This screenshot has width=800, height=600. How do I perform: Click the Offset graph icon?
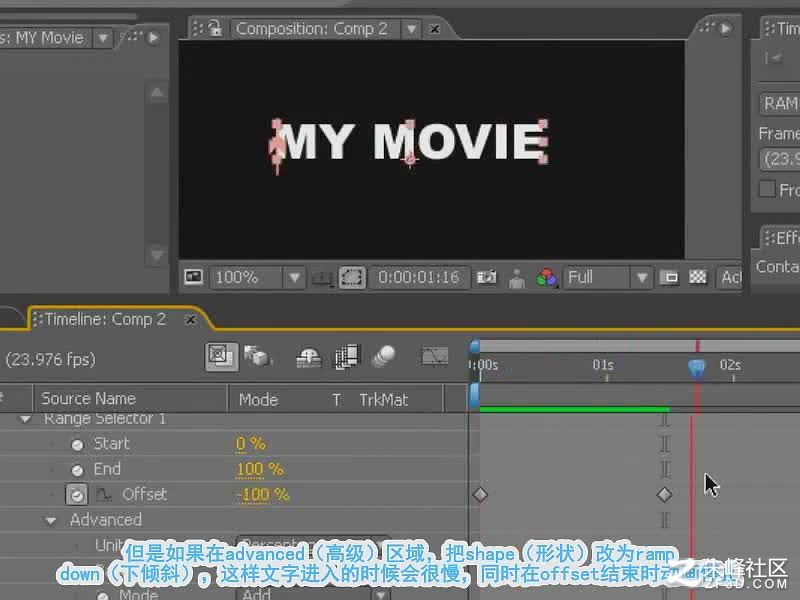coord(104,494)
